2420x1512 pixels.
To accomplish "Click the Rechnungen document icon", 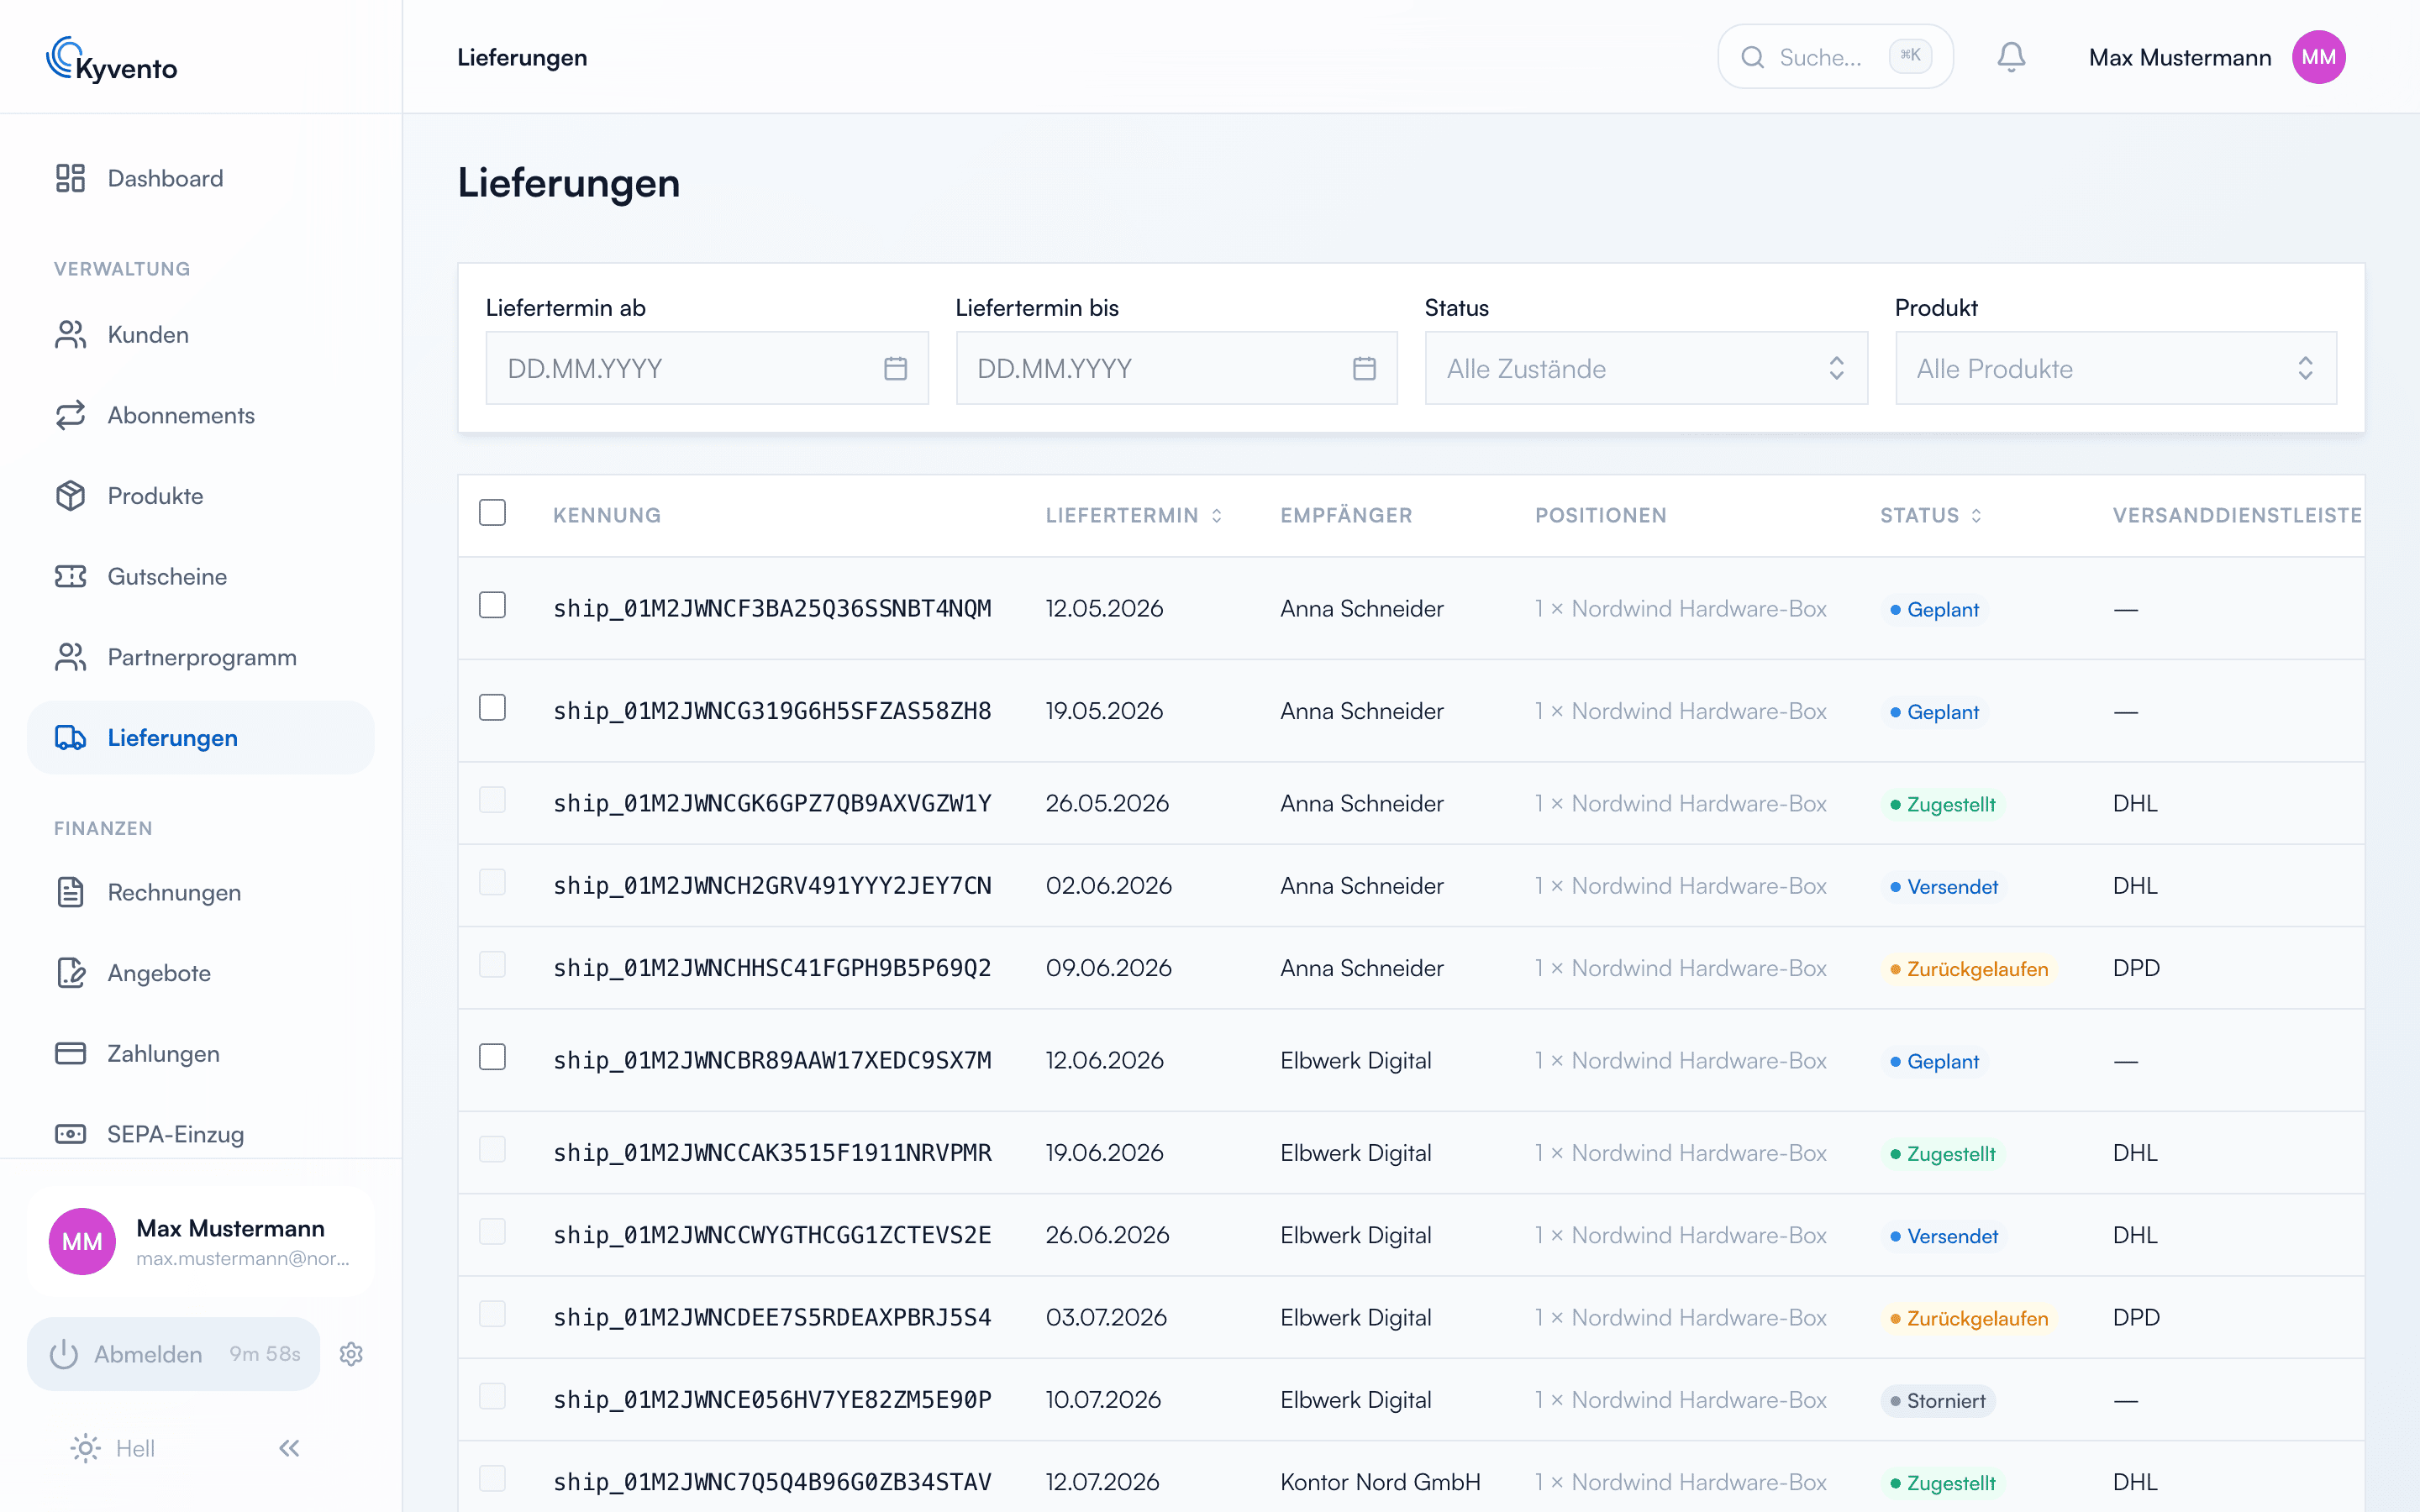I will (70, 892).
